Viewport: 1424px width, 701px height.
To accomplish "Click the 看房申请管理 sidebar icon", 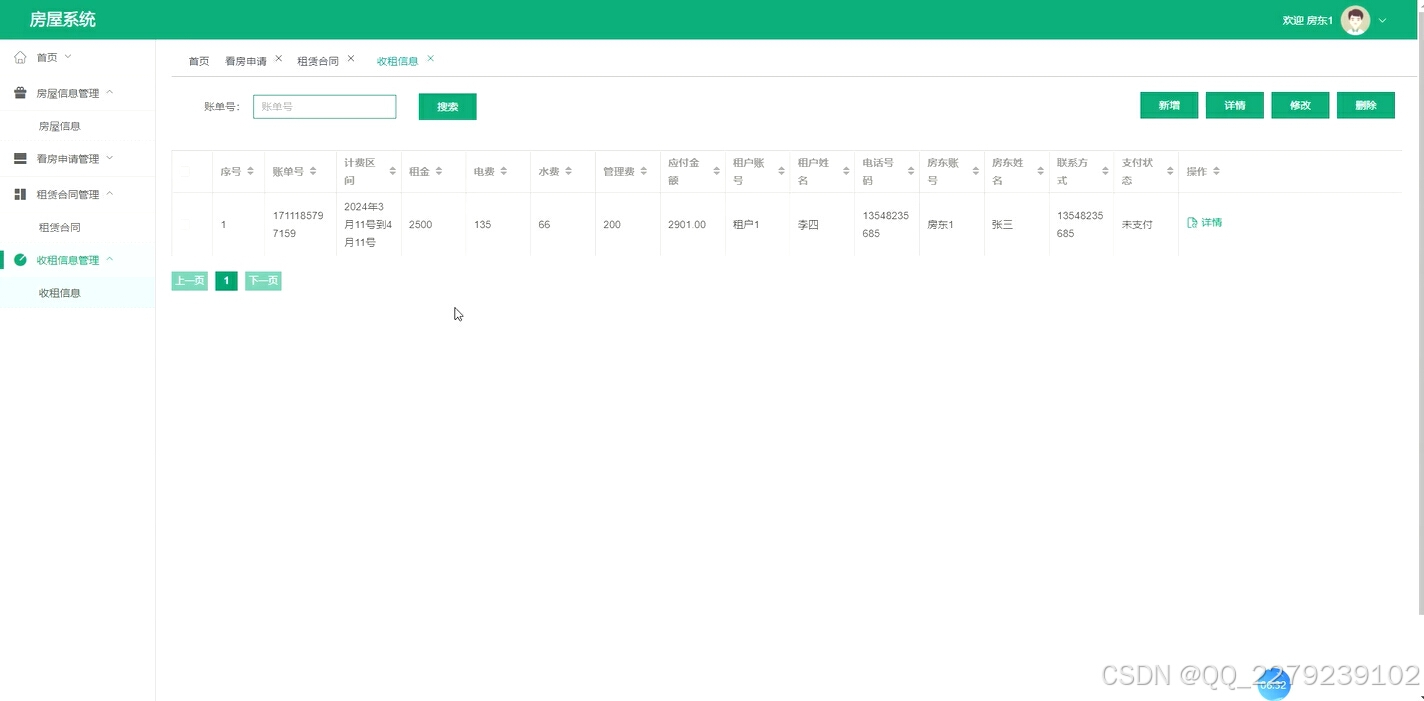I will tap(20, 158).
